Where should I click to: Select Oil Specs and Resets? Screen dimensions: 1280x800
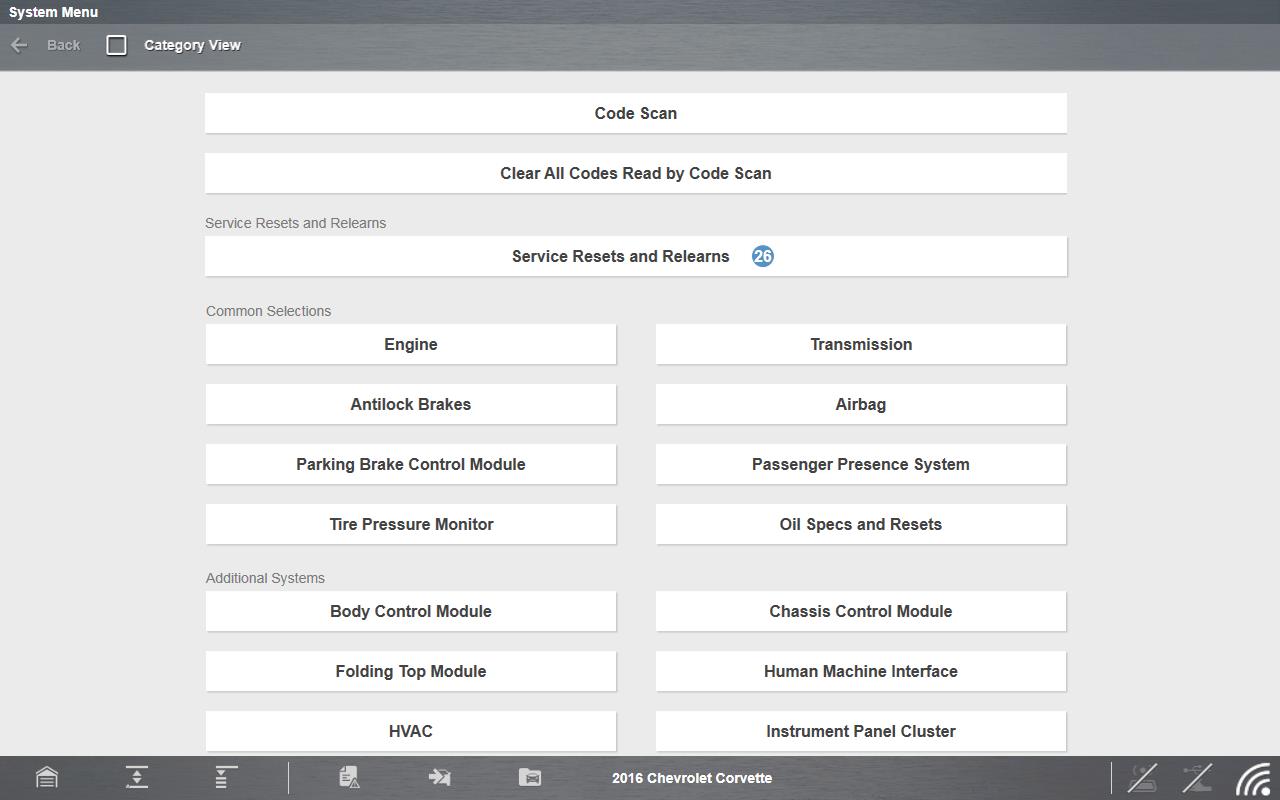pos(861,524)
